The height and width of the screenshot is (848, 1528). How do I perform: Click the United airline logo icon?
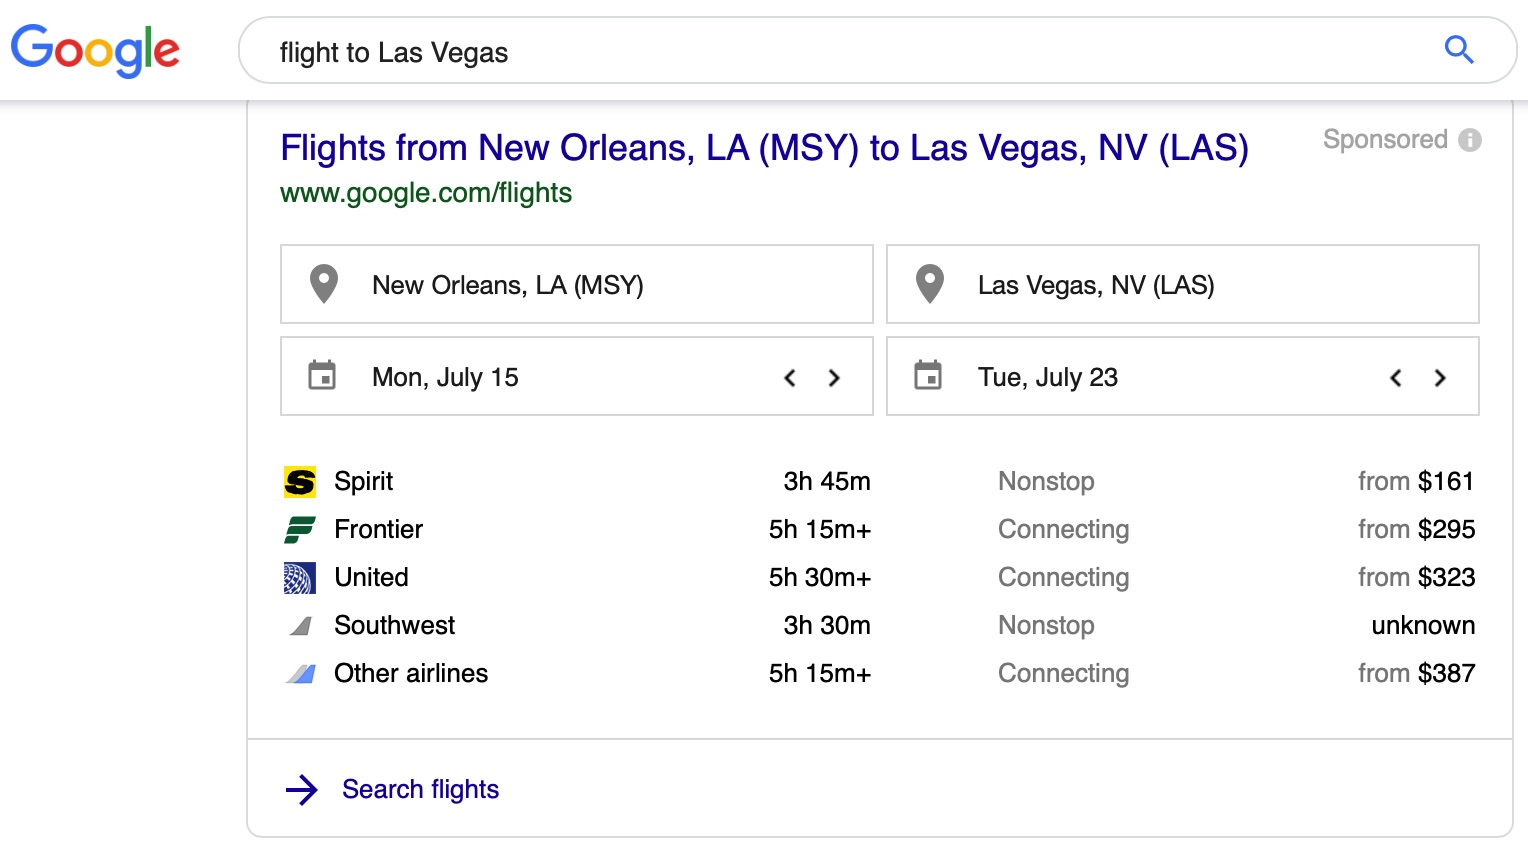(300, 578)
